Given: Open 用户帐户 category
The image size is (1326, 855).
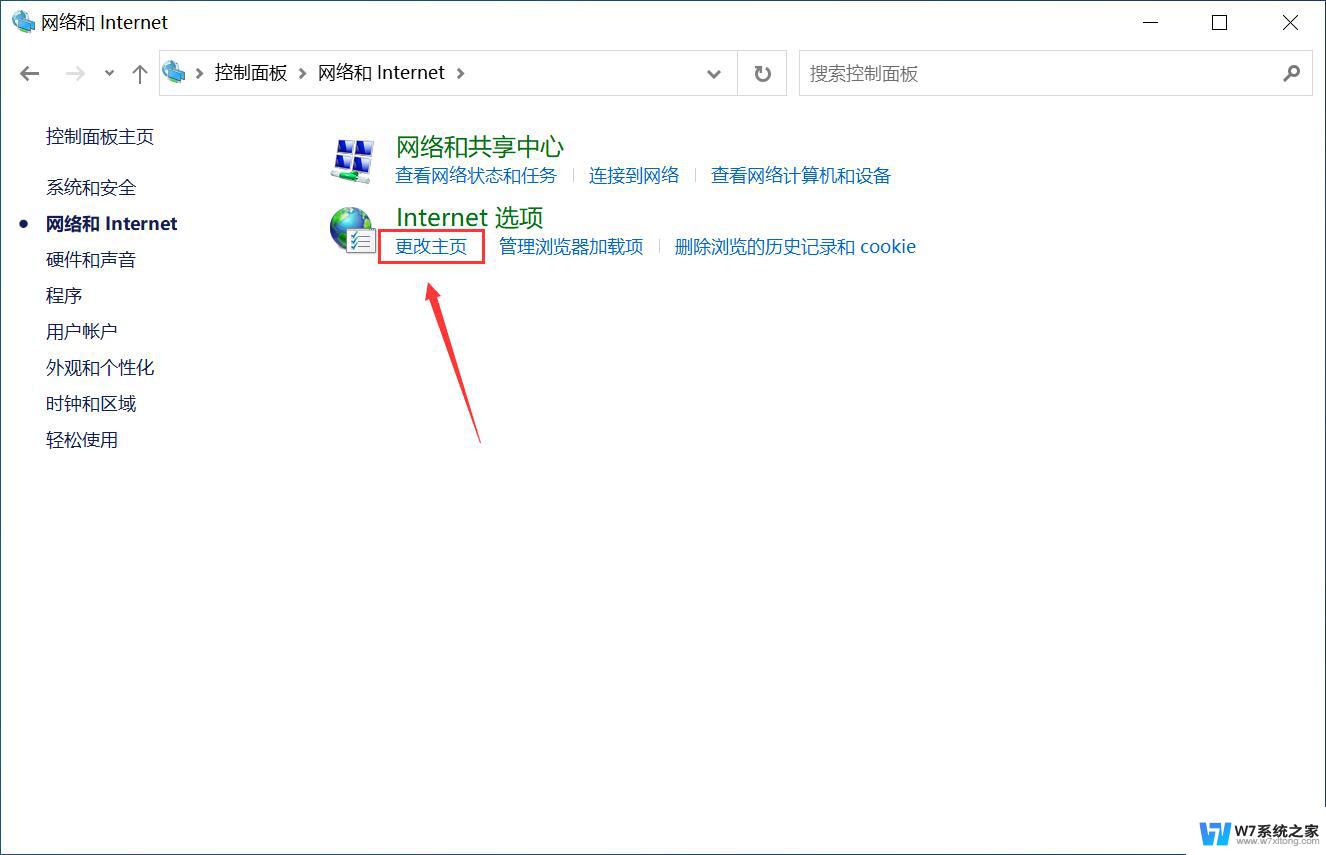Looking at the screenshot, I should pyautogui.click(x=82, y=332).
